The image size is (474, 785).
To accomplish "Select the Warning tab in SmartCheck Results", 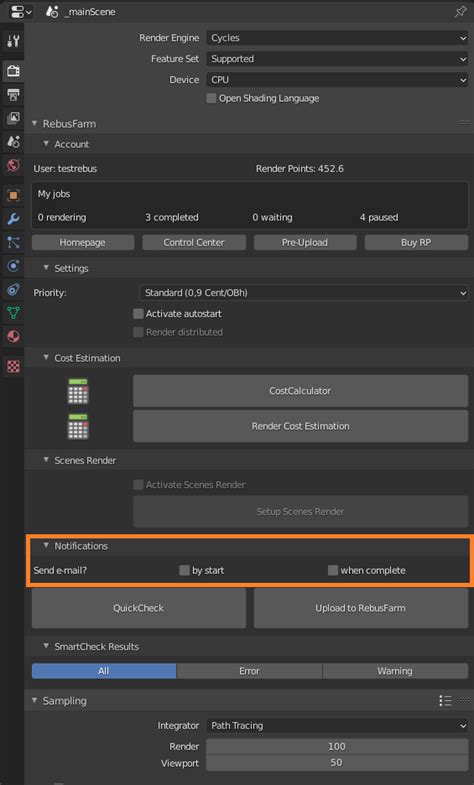I will coord(395,671).
